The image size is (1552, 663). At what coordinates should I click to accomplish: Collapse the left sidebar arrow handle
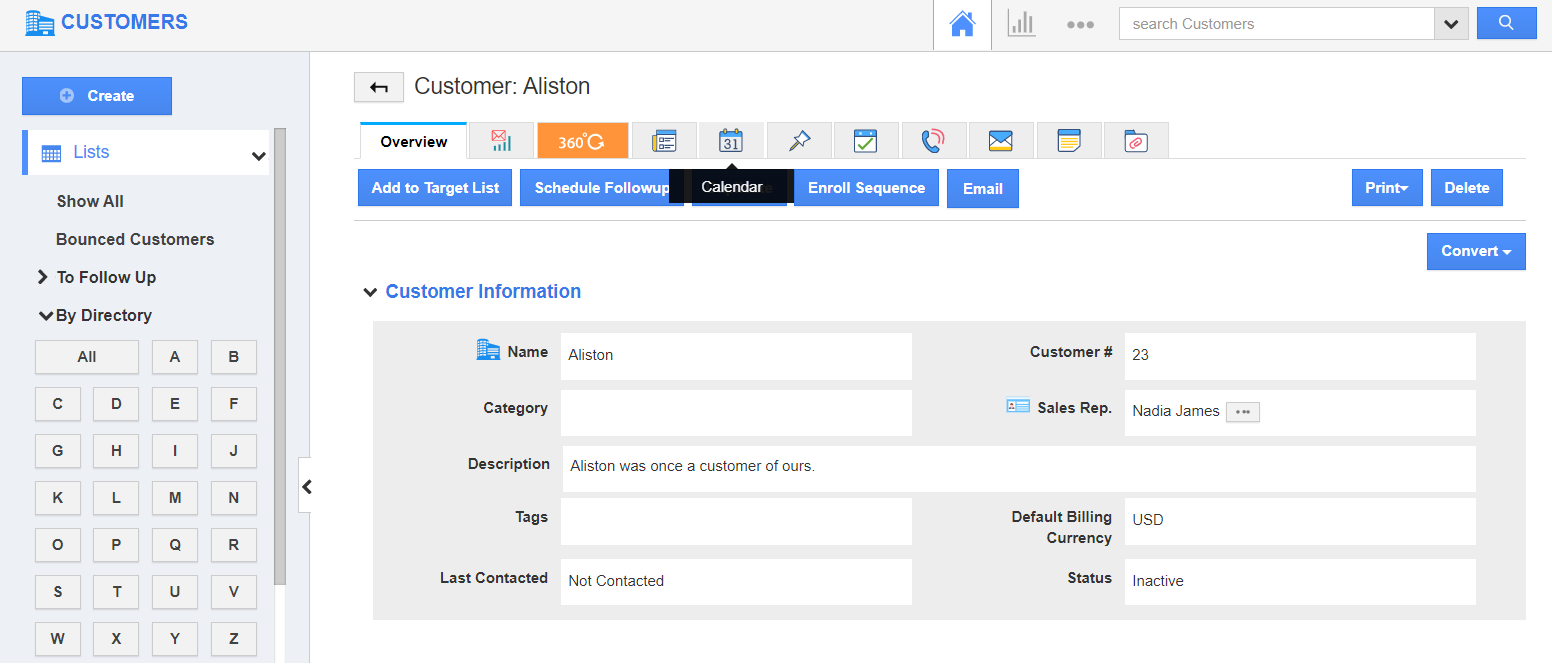tap(306, 487)
